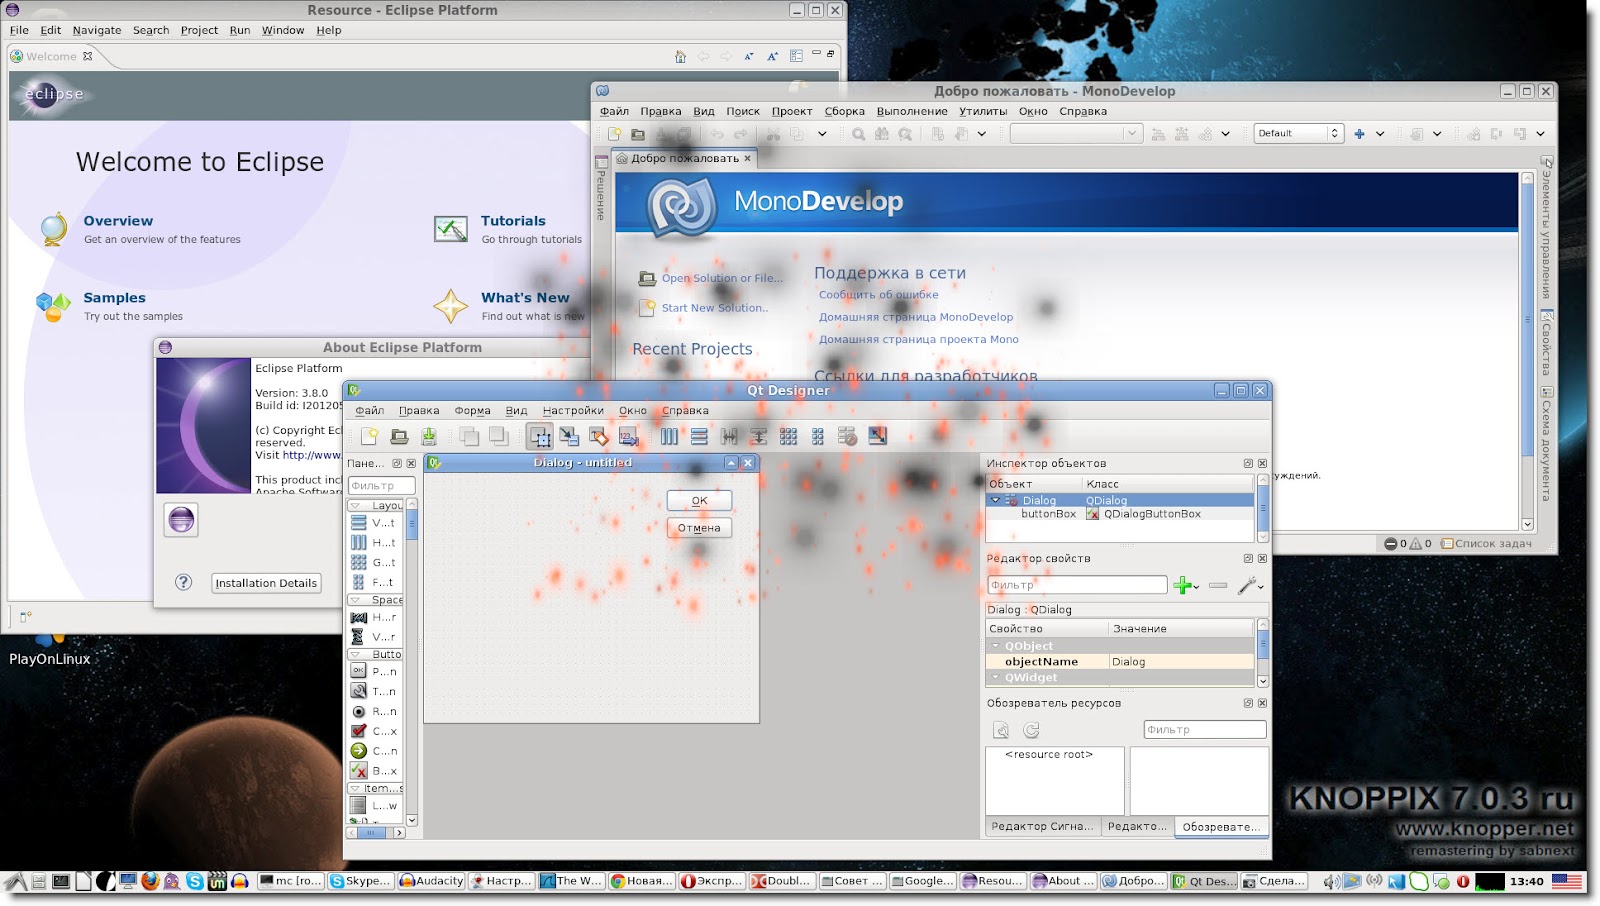The width and height of the screenshot is (1600, 906).
Task: Apply grid layout from Qt Designer toolbar
Action: click(x=788, y=436)
